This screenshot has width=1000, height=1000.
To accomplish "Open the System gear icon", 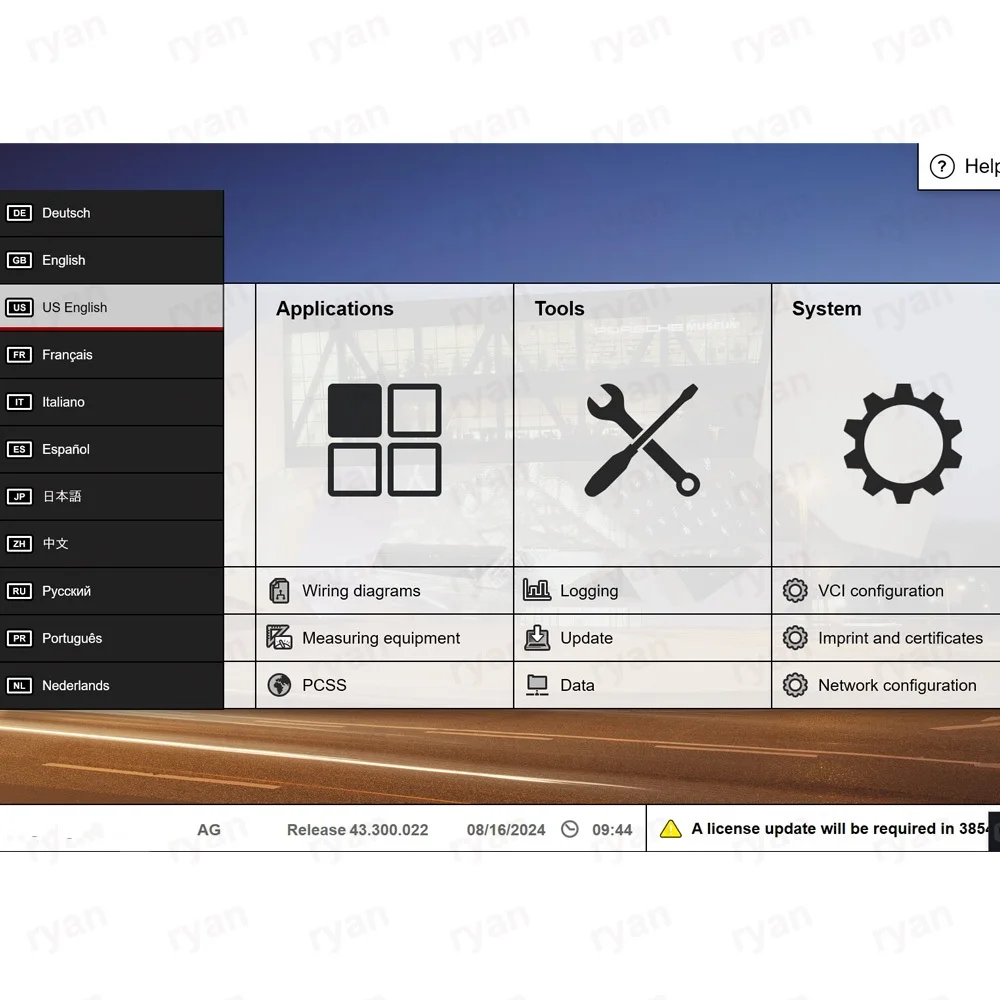I will (902, 441).
